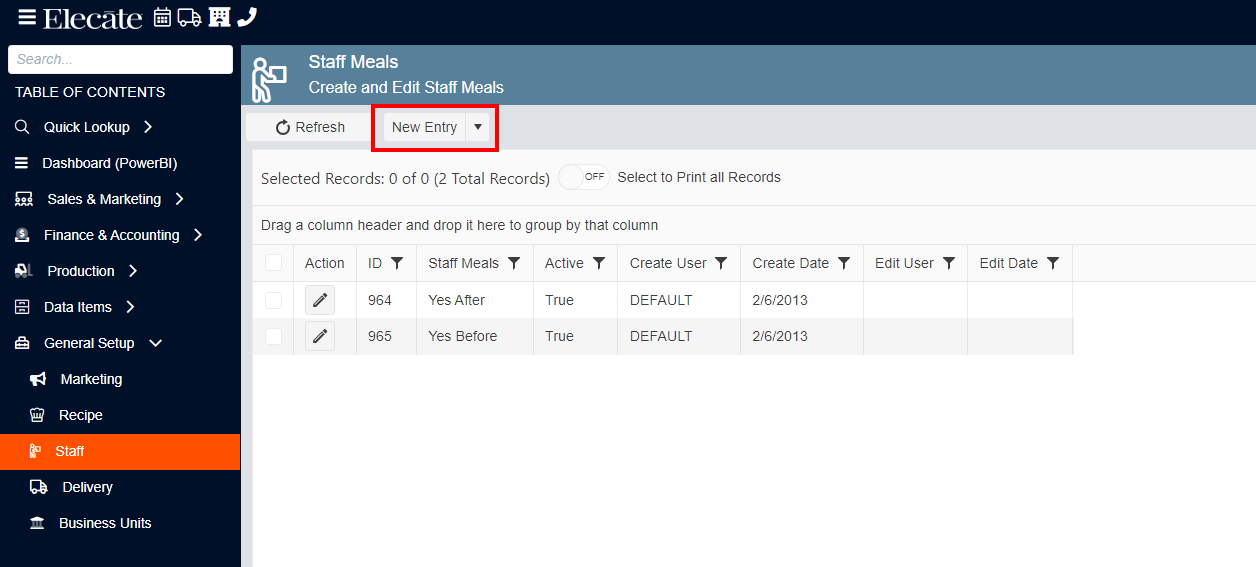Screen dimensions: 1256x567
Task: Click the Elecate logo
Action: tap(93, 18)
